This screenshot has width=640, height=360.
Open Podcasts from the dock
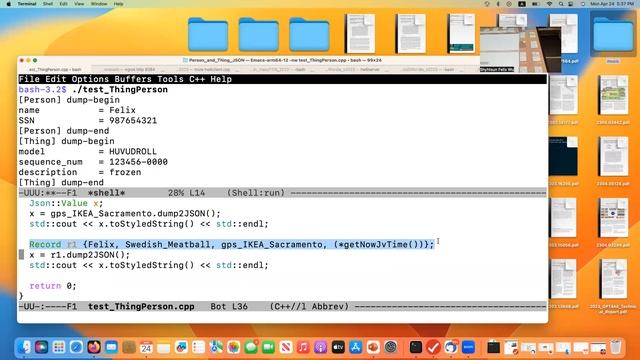coord(321,347)
